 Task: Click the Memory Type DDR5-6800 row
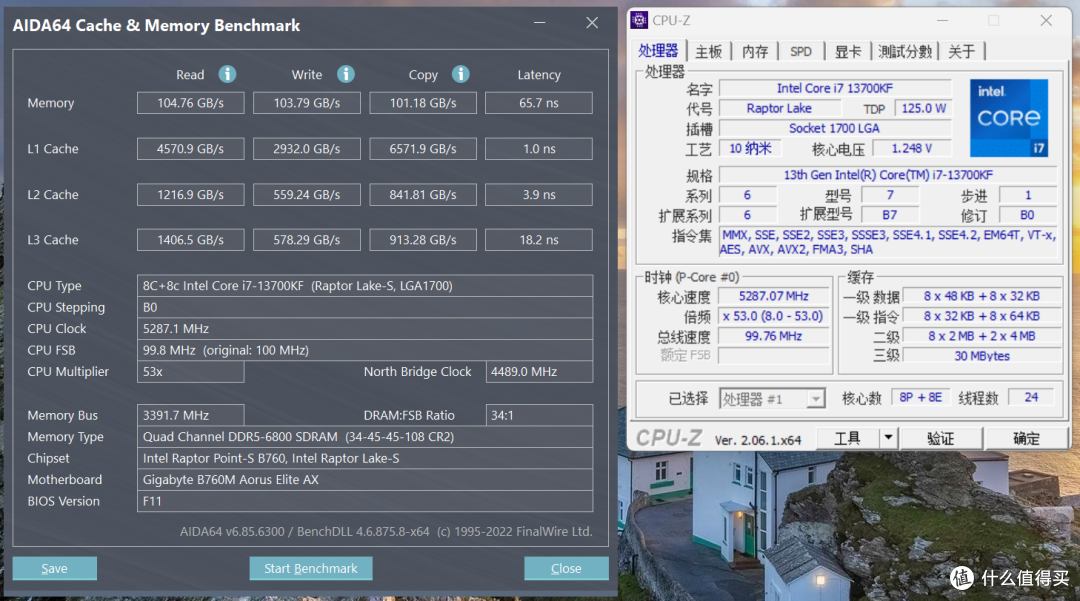(365, 436)
